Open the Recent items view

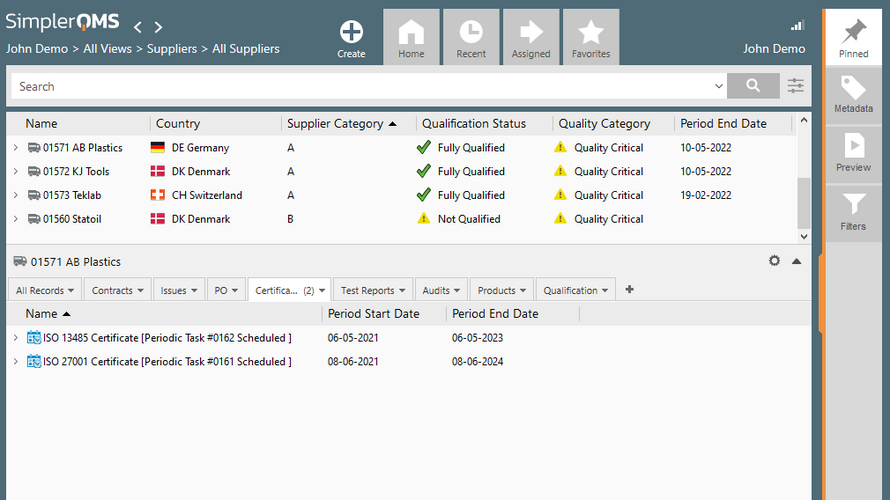point(471,37)
